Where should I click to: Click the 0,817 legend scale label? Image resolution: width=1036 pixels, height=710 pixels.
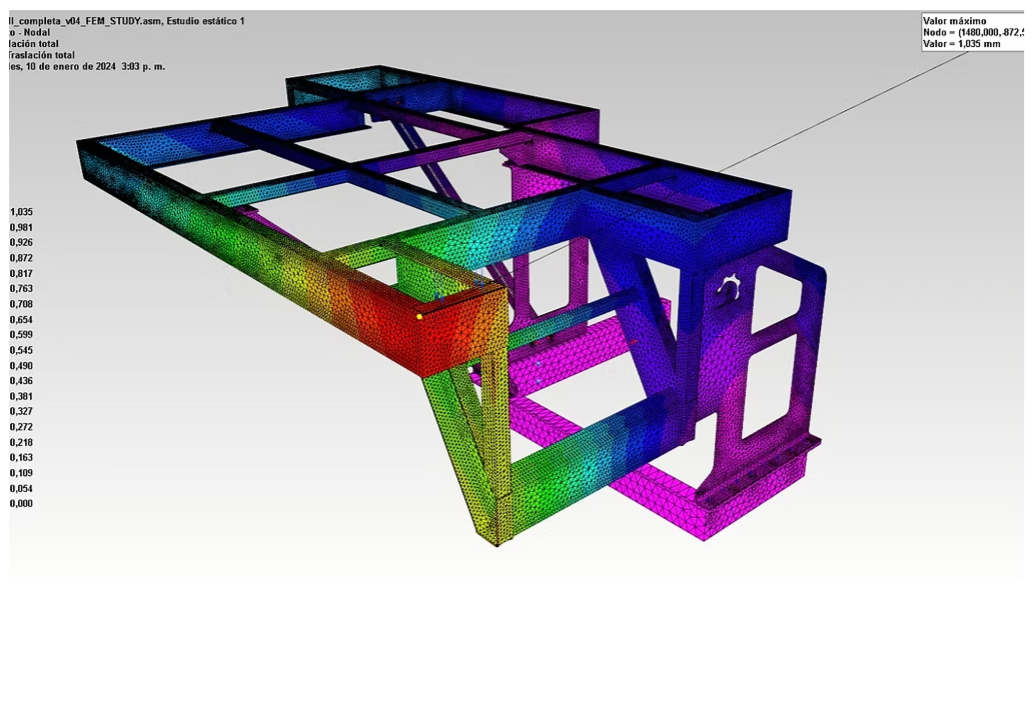tap(21, 273)
